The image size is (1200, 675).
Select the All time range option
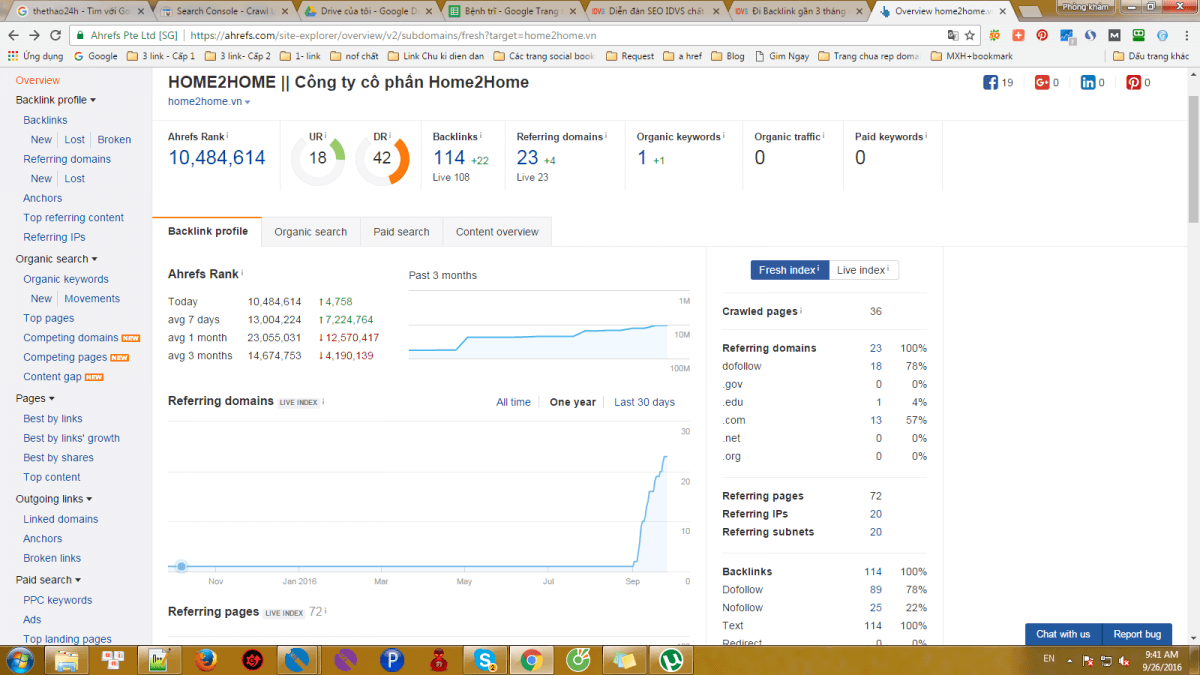pyautogui.click(x=514, y=402)
